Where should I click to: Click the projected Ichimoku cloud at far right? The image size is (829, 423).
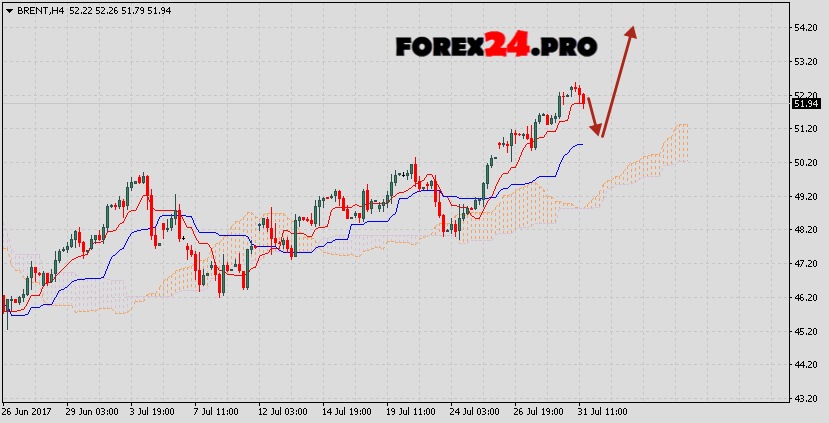point(678,140)
